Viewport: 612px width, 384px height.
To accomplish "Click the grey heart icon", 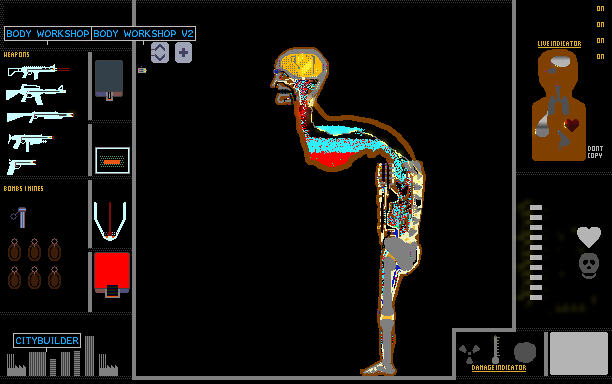I will click(x=589, y=237).
